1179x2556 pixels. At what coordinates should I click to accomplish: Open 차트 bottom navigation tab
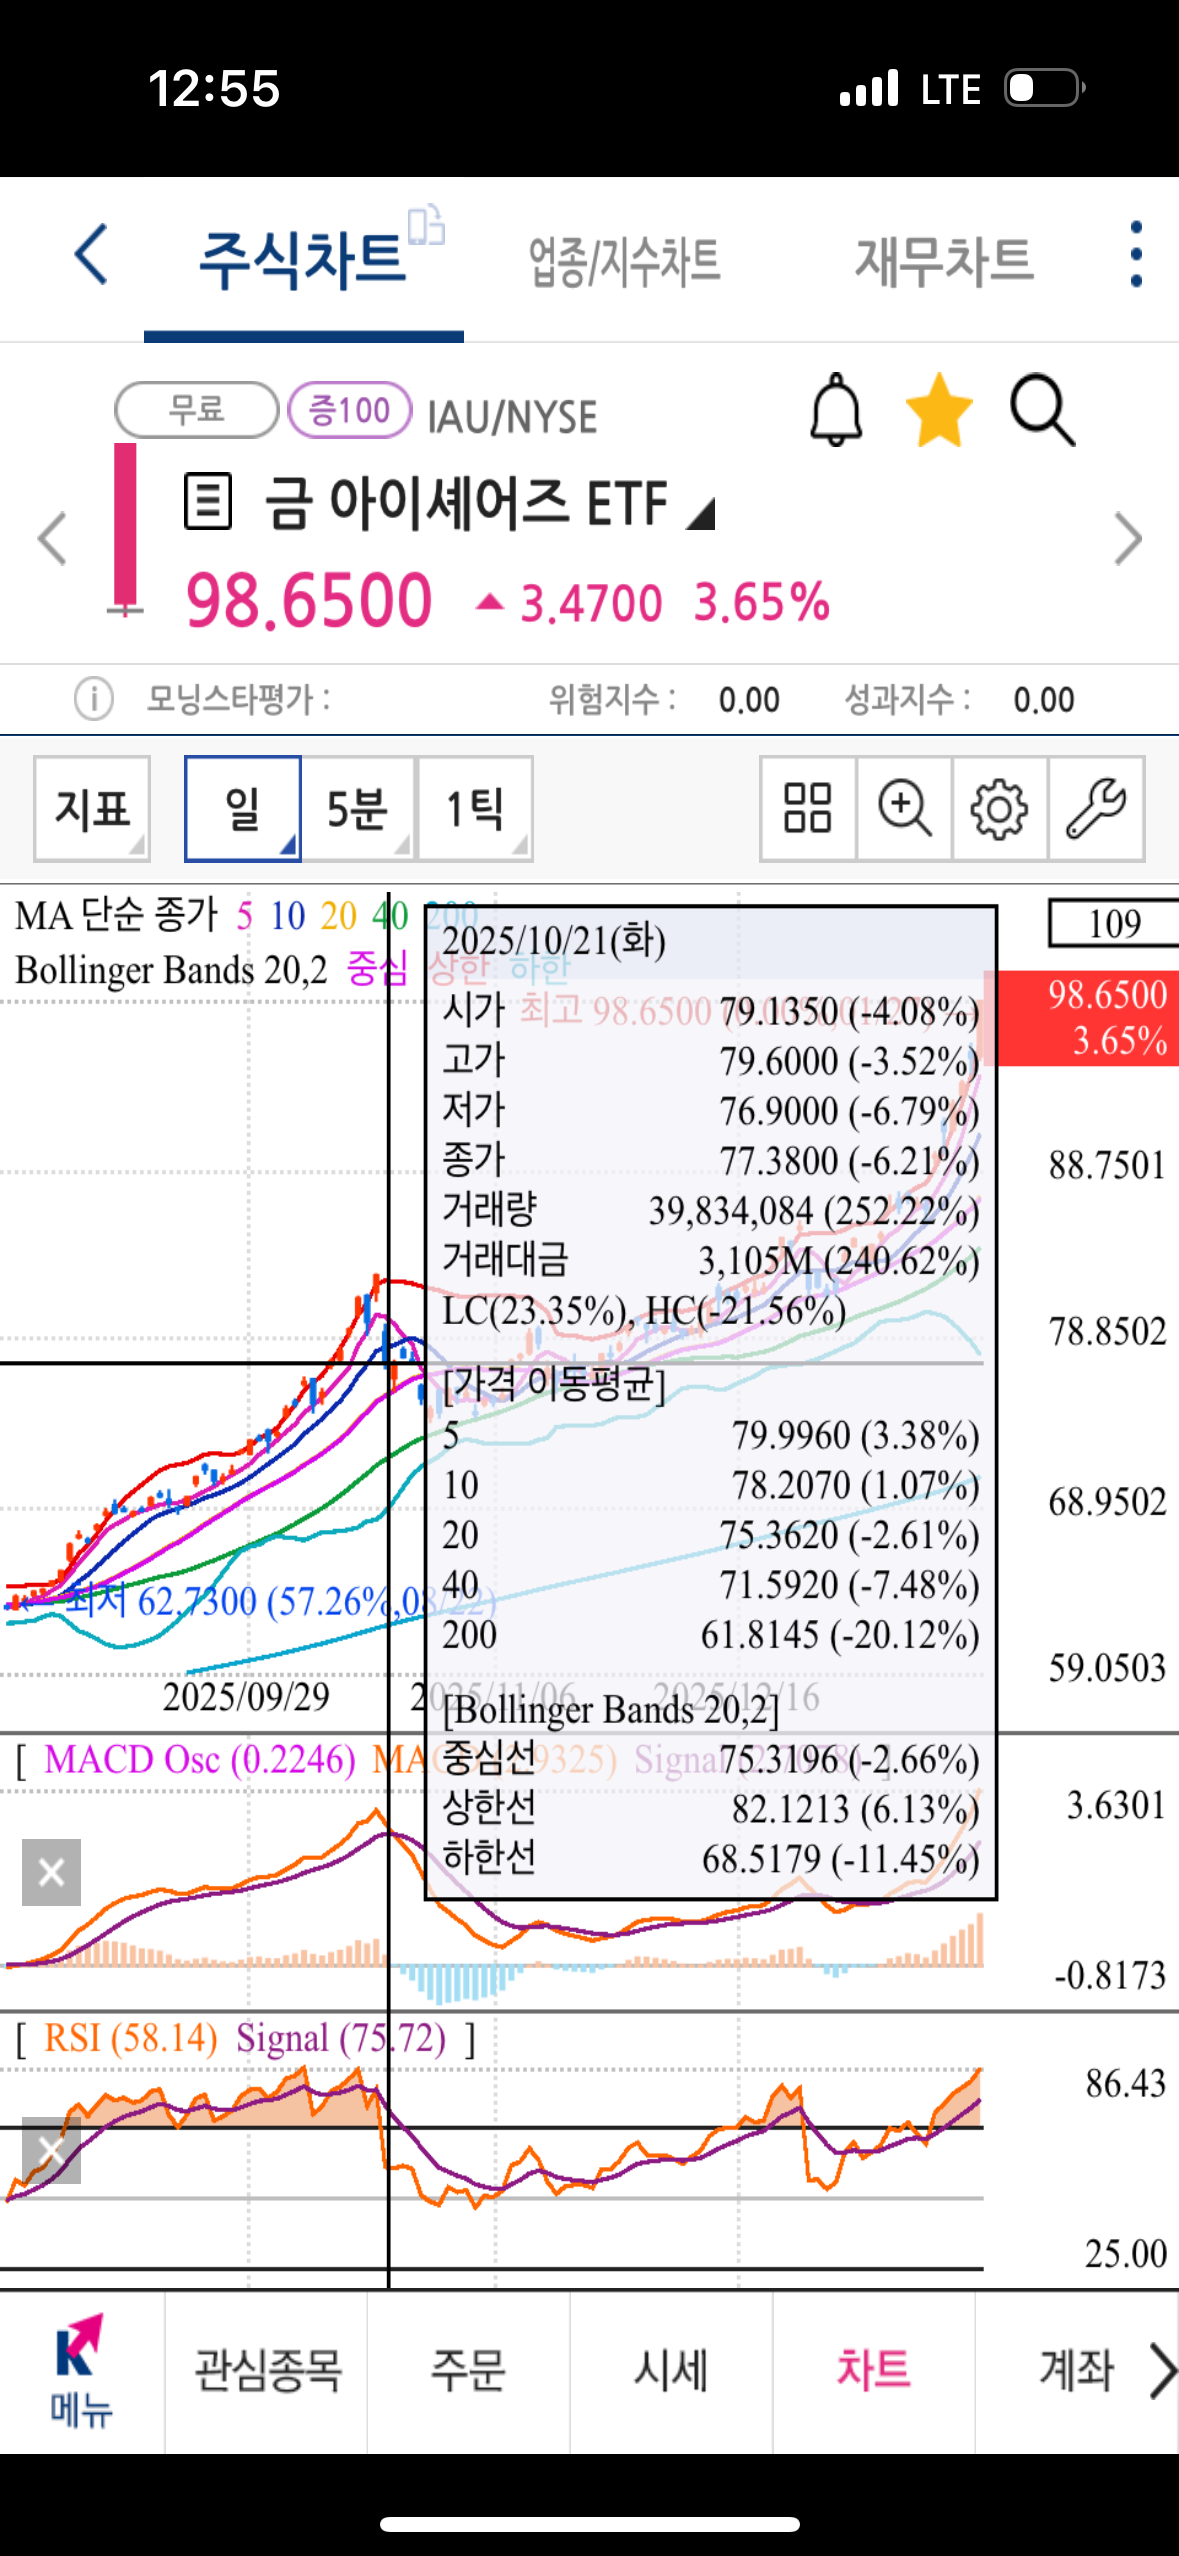coord(874,2371)
